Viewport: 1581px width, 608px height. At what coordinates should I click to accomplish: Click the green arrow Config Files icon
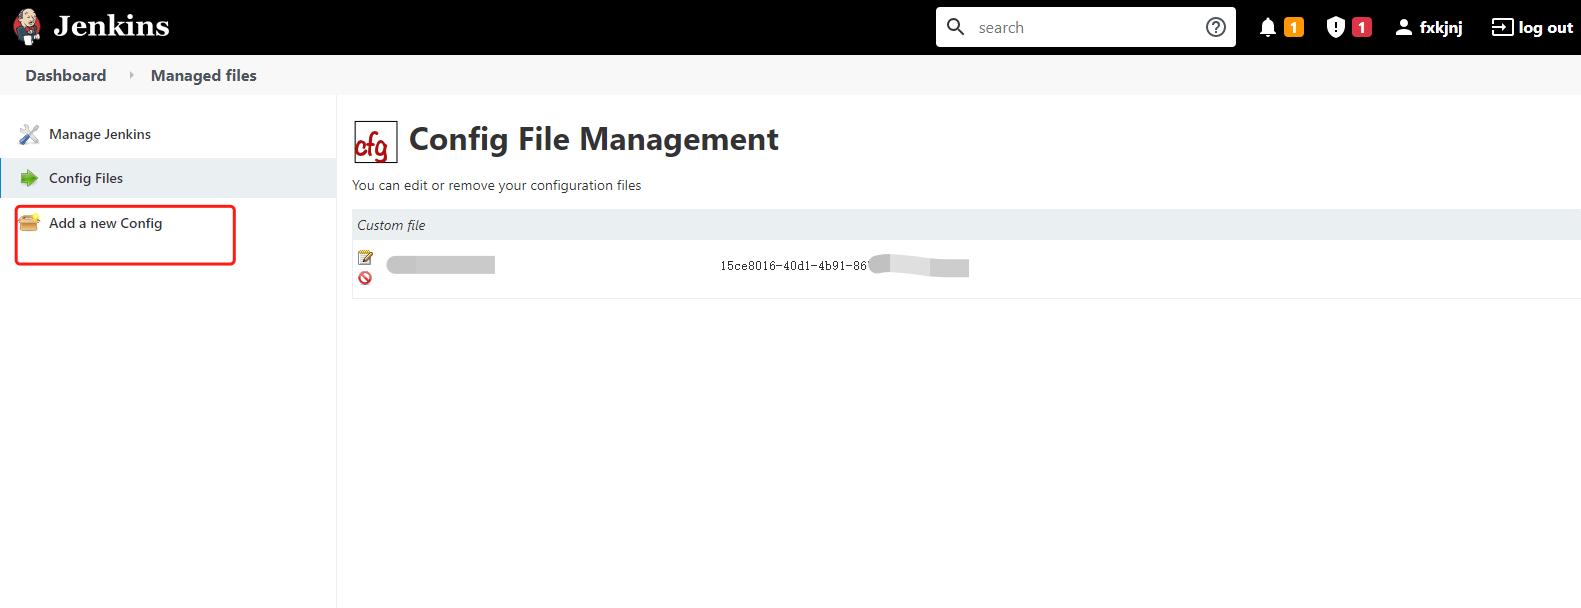tap(29, 178)
